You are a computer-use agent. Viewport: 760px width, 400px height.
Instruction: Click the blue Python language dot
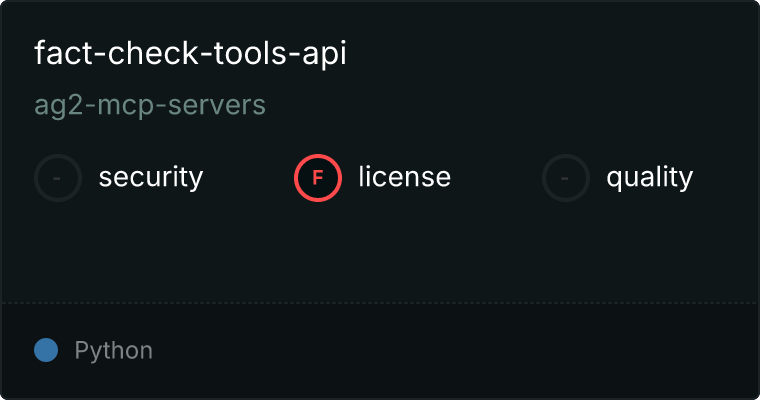tap(46, 350)
